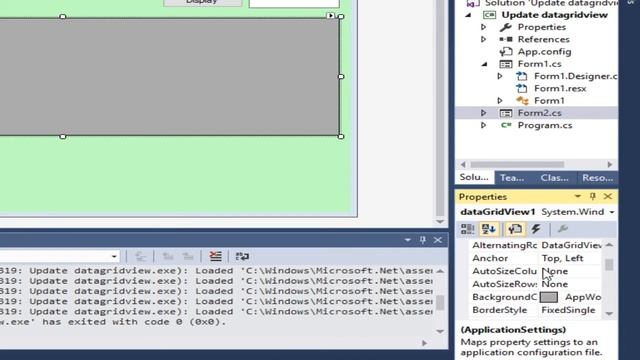Expand the Program.cs node
The image size is (640, 360).
[484, 125]
